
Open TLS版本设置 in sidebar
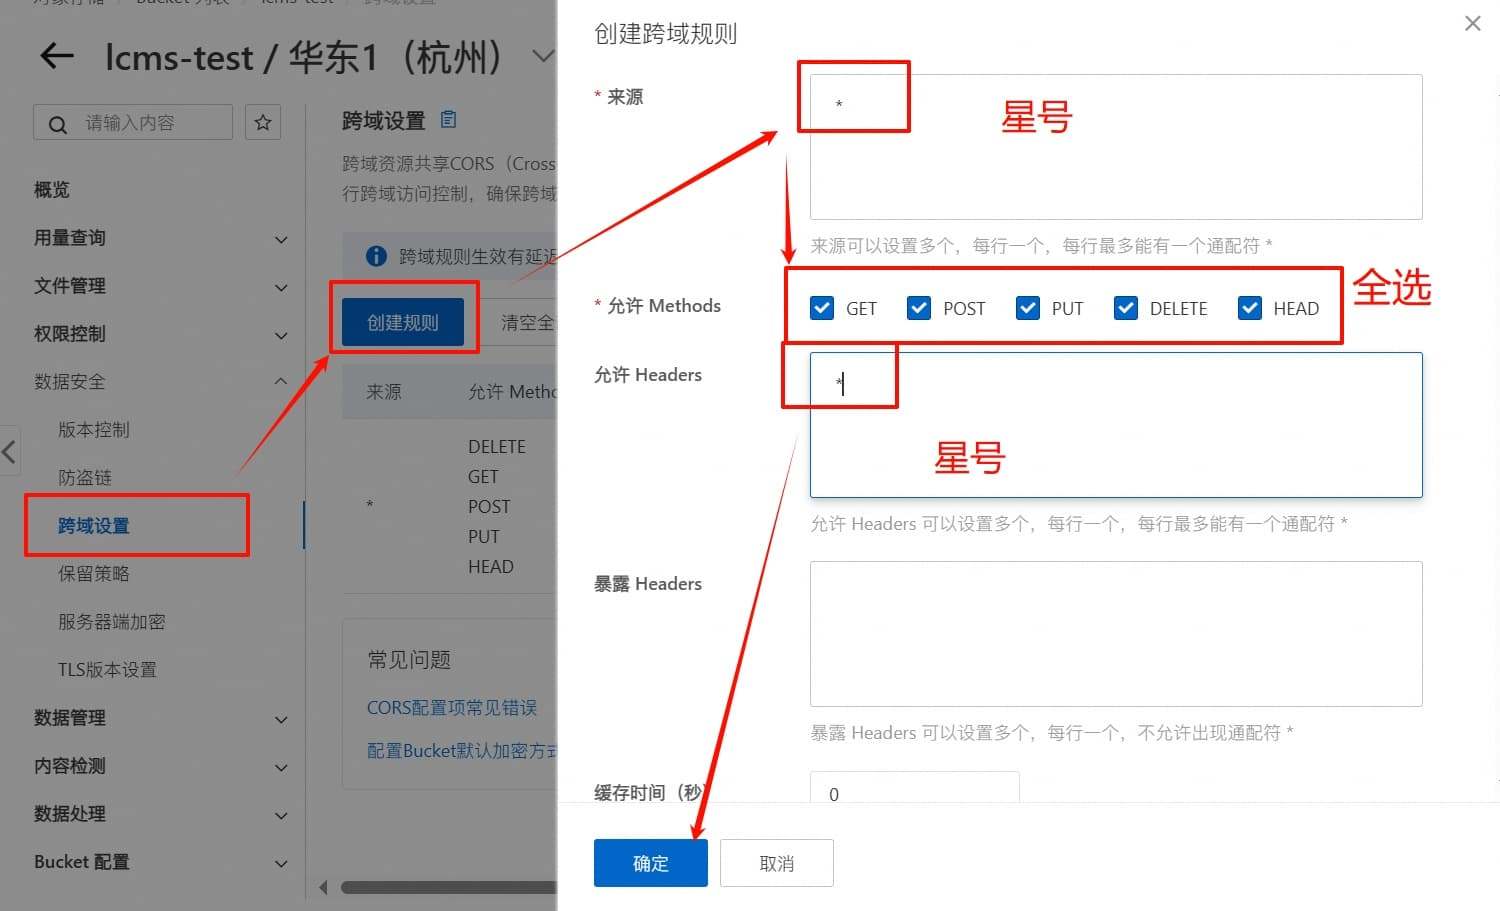coord(107,670)
